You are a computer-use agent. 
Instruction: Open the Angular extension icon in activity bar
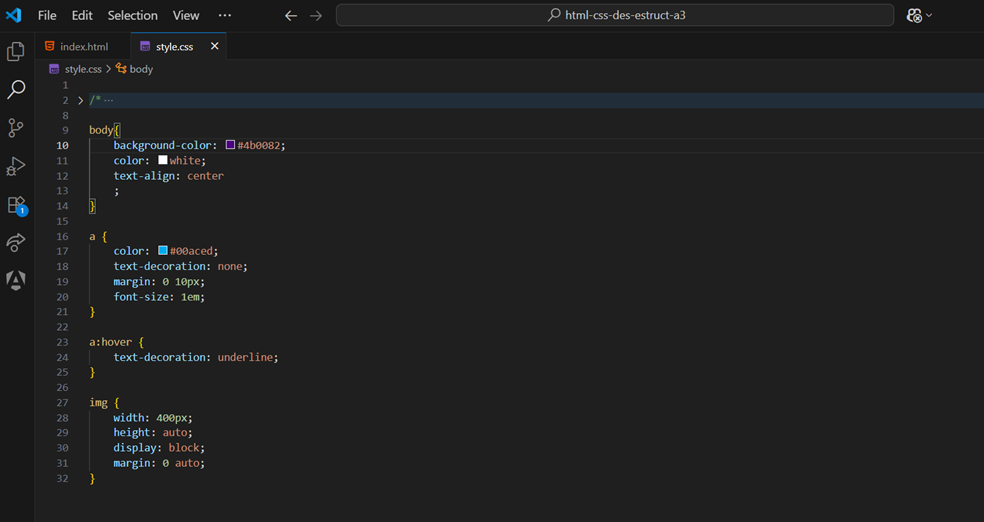pyautogui.click(x=16, y=280)
